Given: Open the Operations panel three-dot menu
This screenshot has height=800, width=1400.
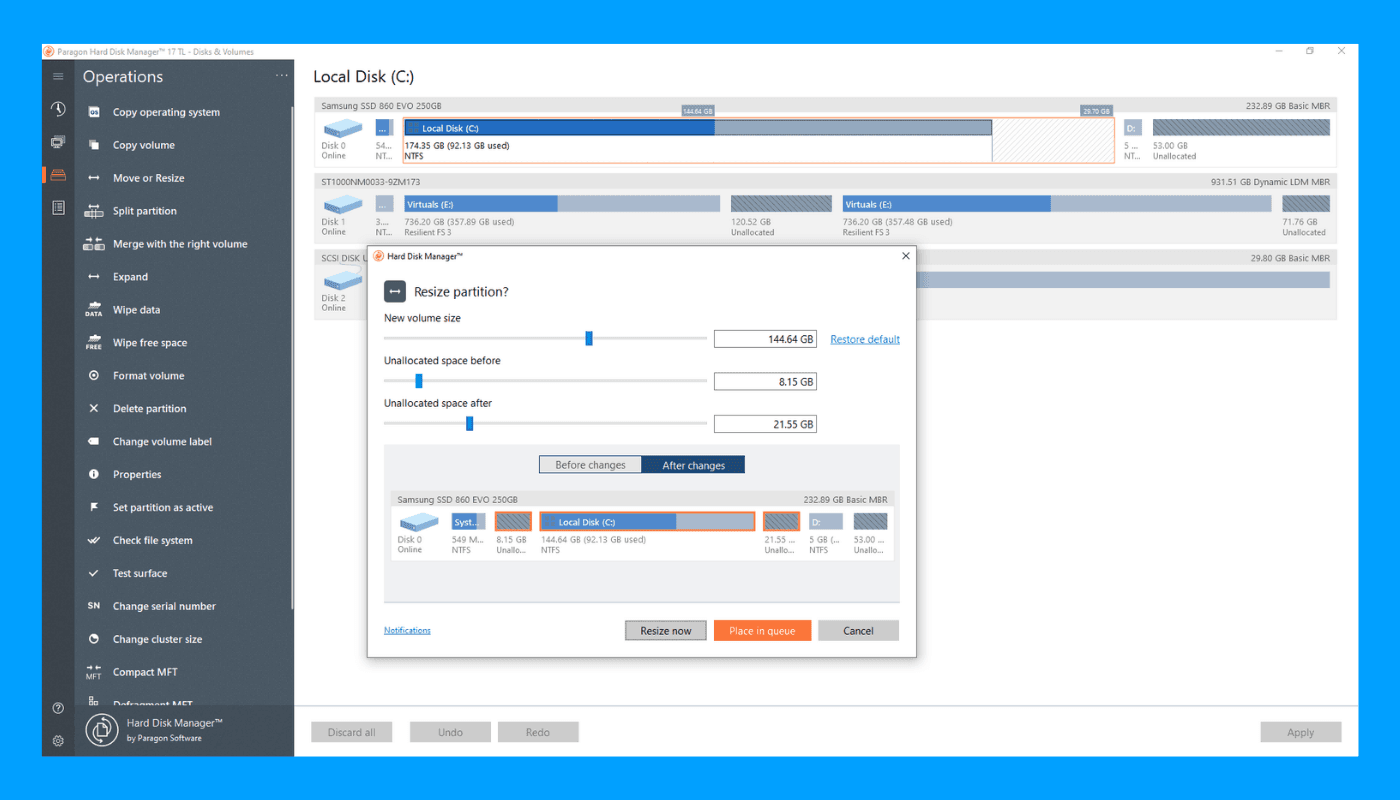Looking at the screenshot, I should click(281, 76).
